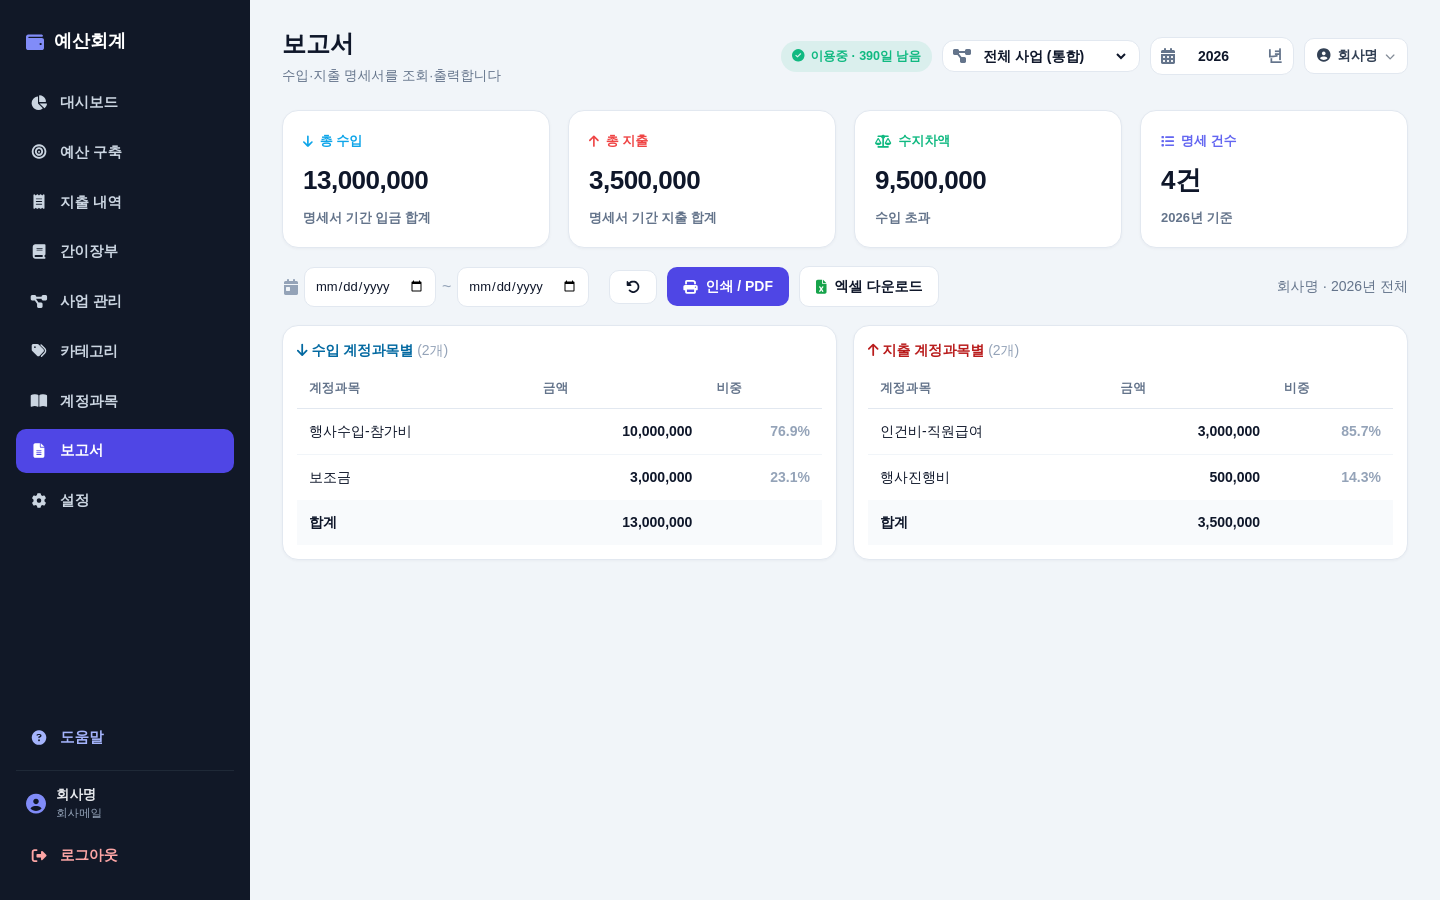Click the end date input field
Image resolution: width=1440 pixels, height=900 pixels.
[523, 287]
